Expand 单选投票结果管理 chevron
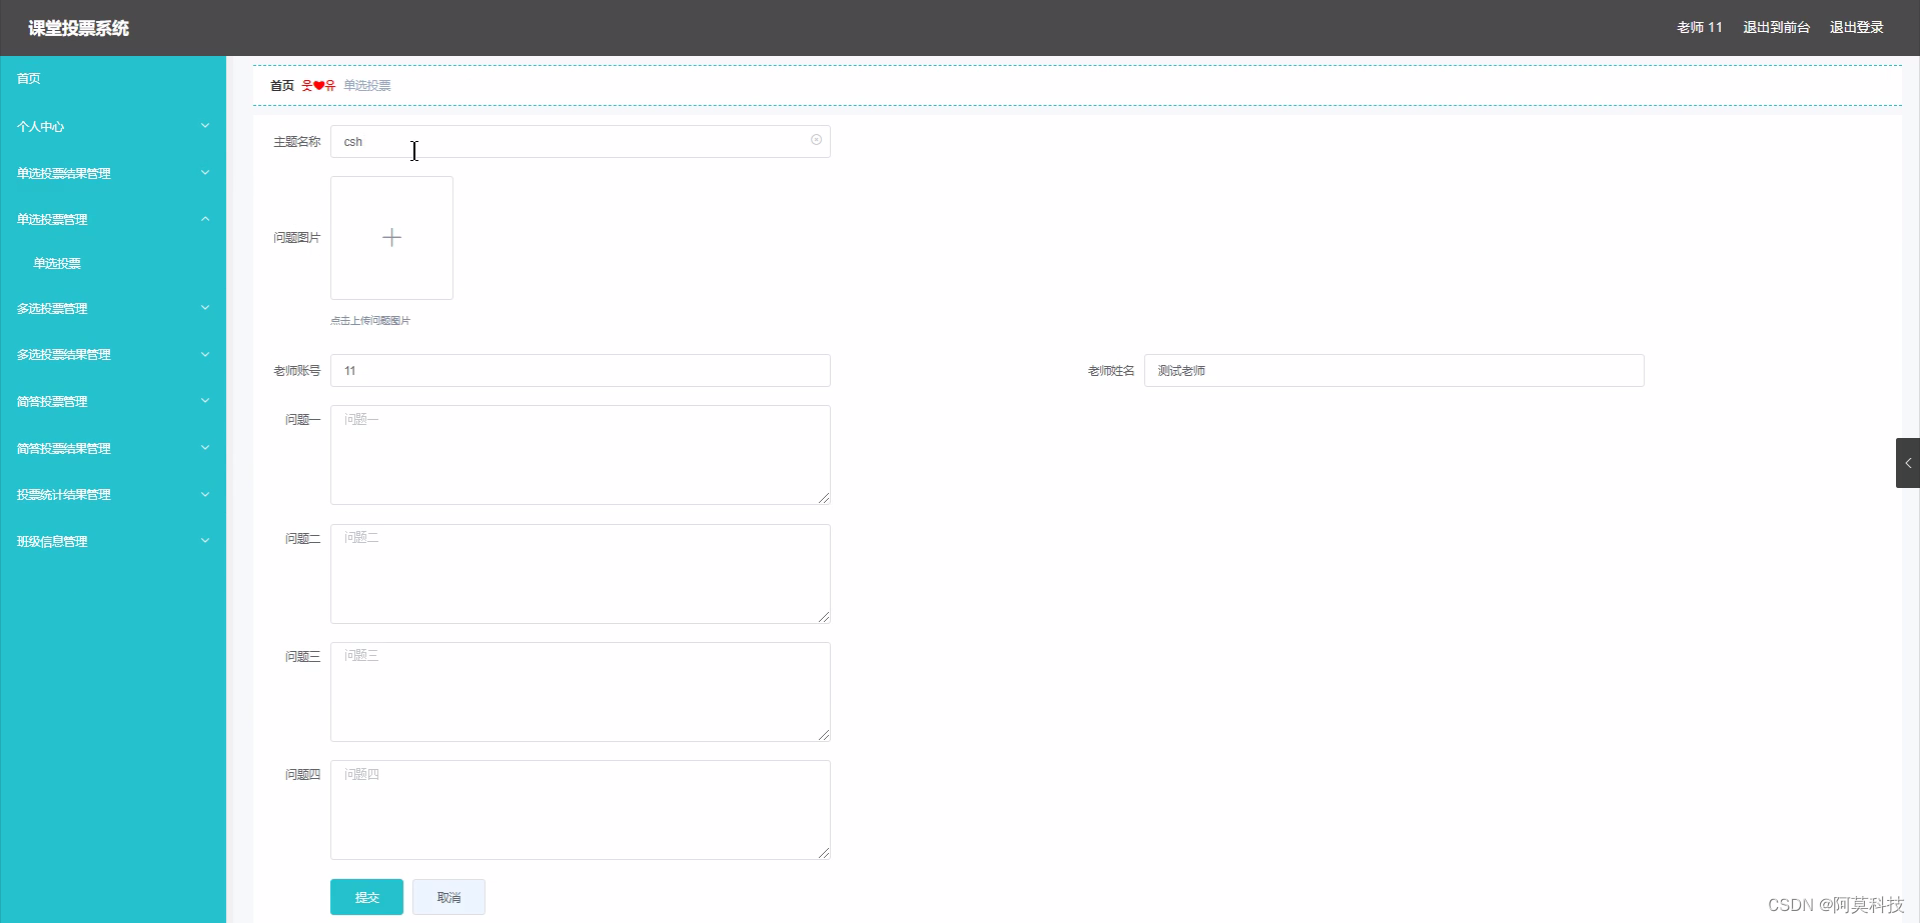Viewport: 1920px width, 923px height. [x=205, y=173]
